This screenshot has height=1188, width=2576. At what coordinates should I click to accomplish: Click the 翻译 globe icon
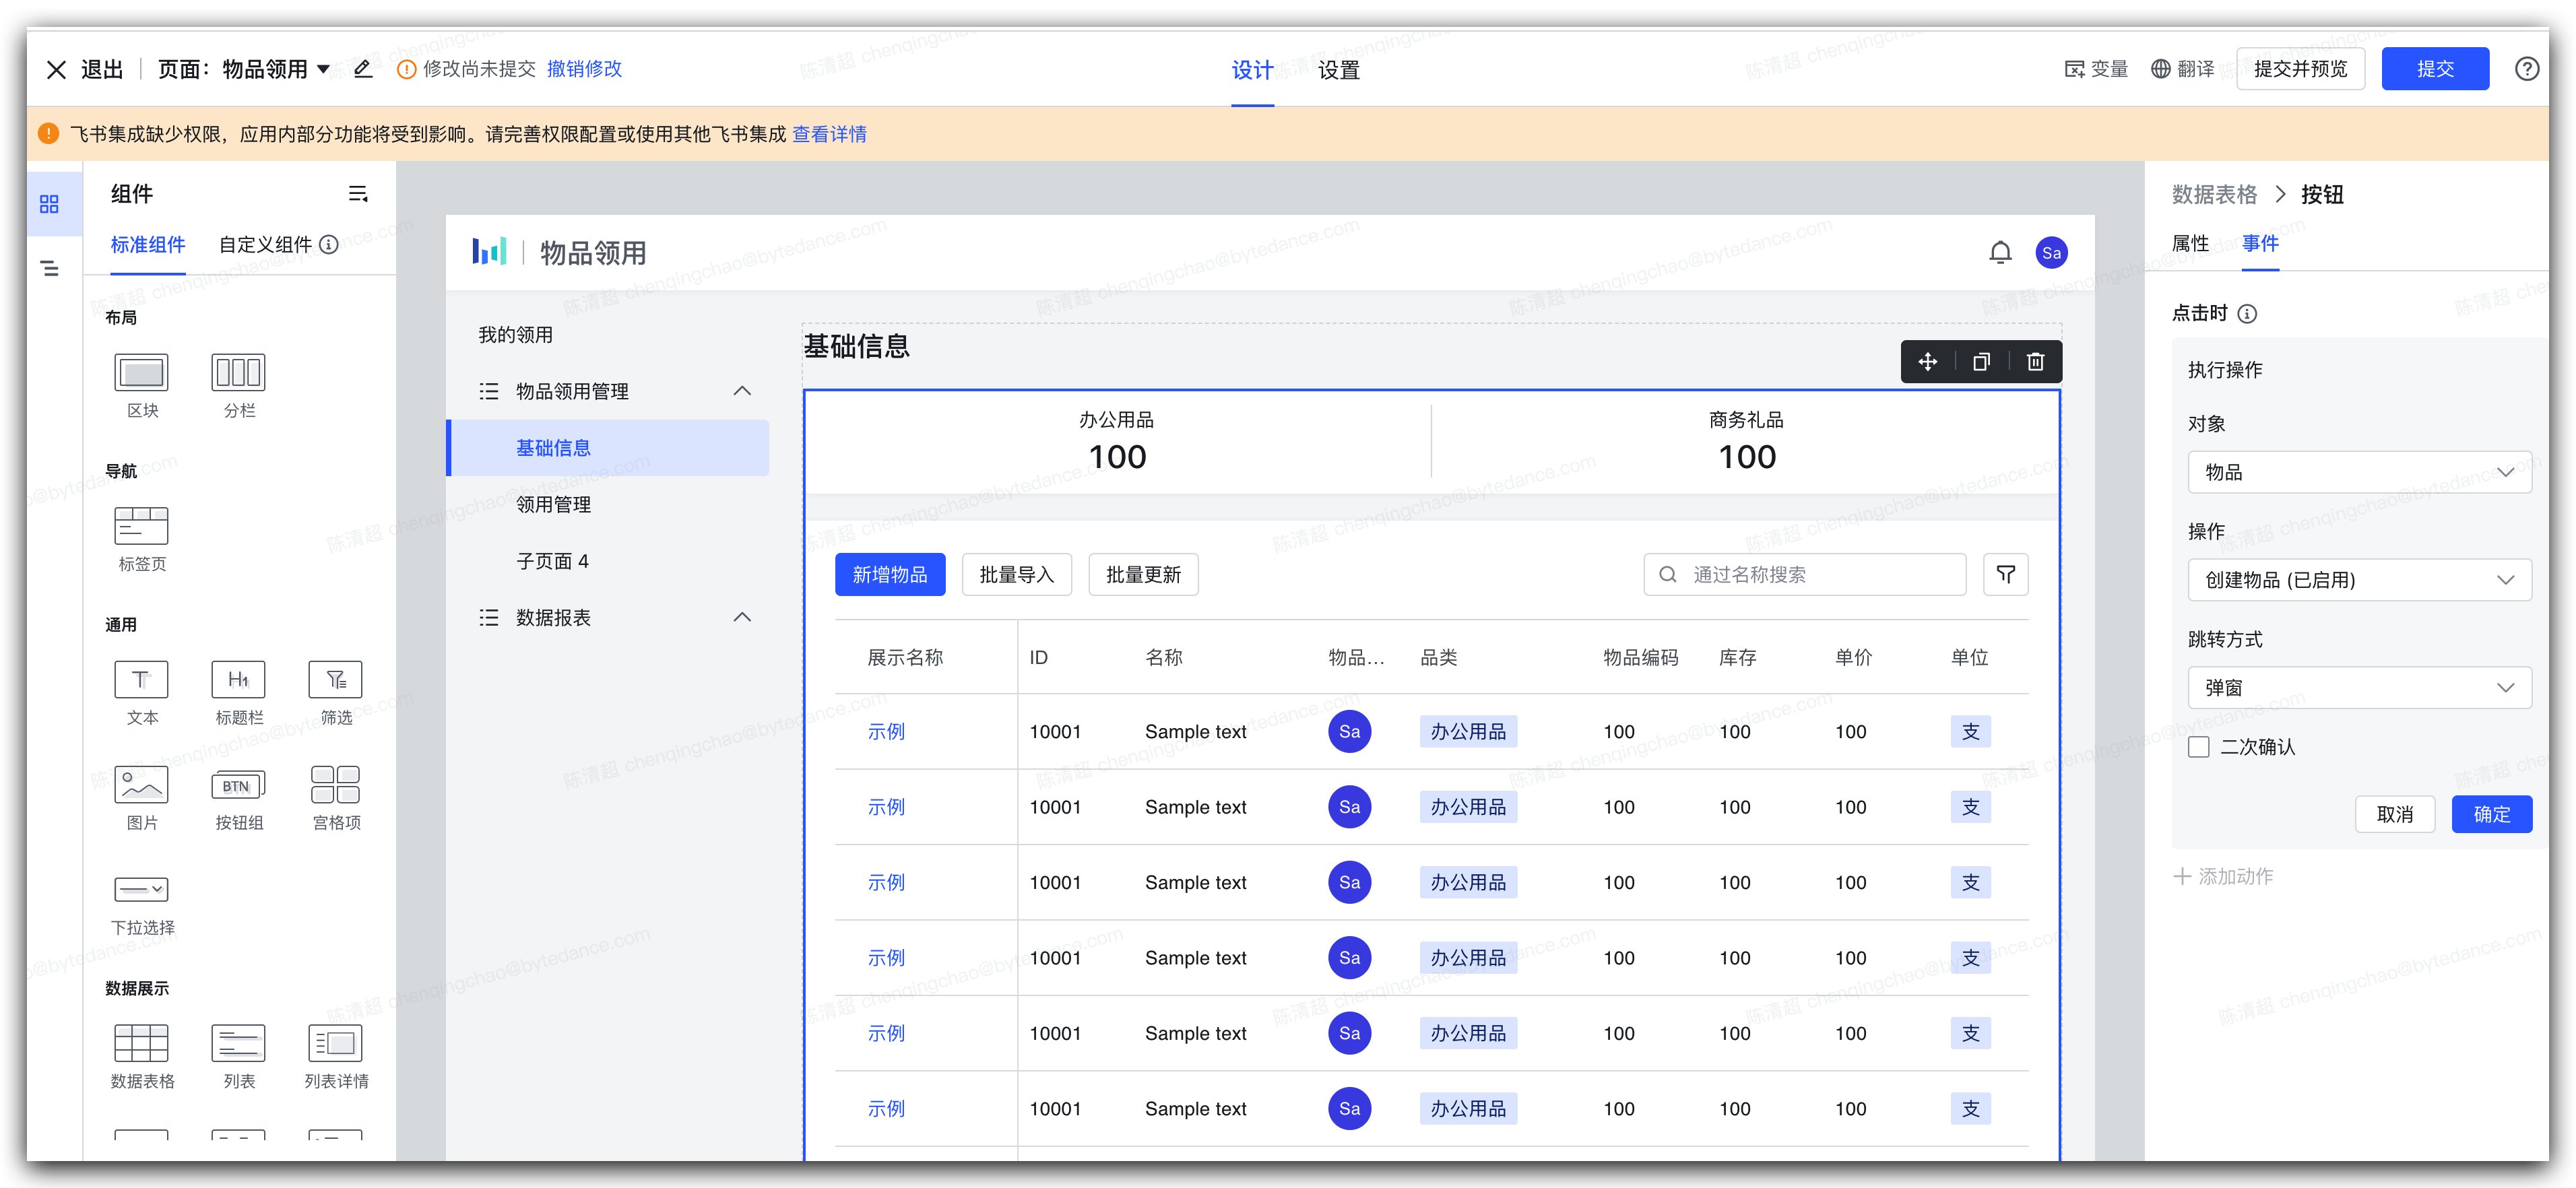point(2160,69)
